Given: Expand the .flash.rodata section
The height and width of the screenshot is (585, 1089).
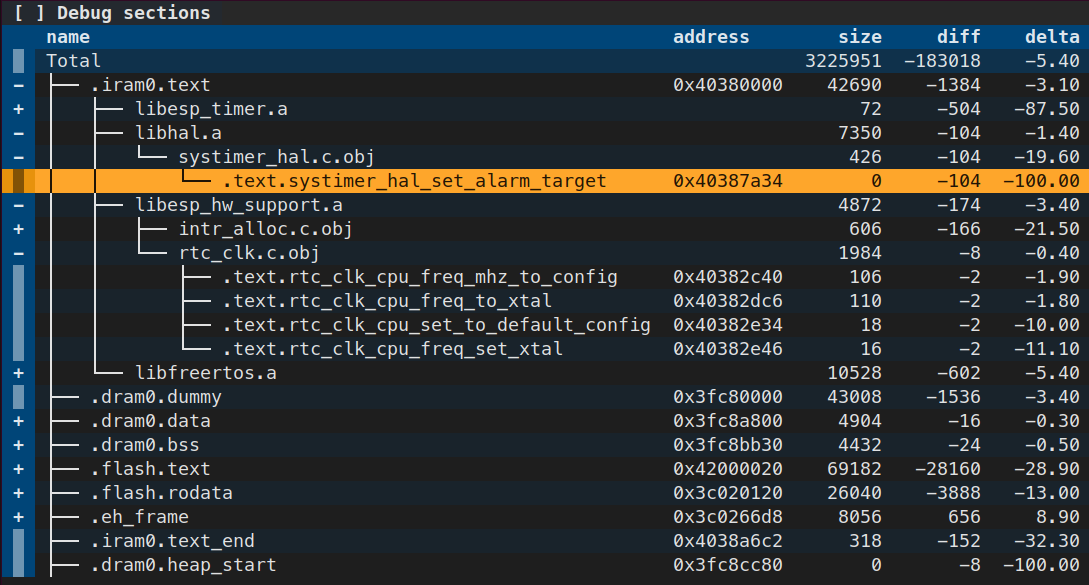Looking at the screenshot, I should click(x=18, y=492).
